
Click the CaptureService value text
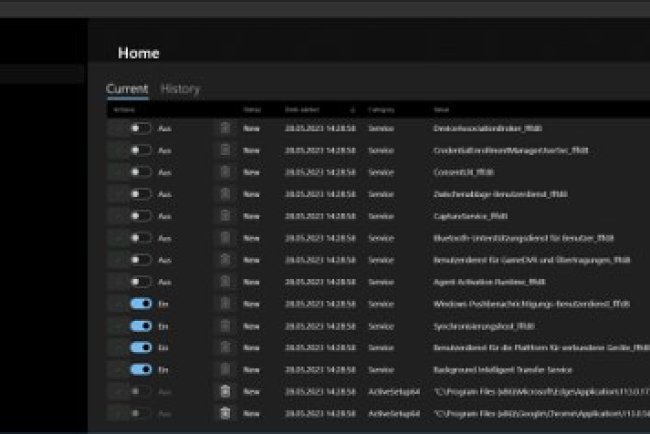471,216
